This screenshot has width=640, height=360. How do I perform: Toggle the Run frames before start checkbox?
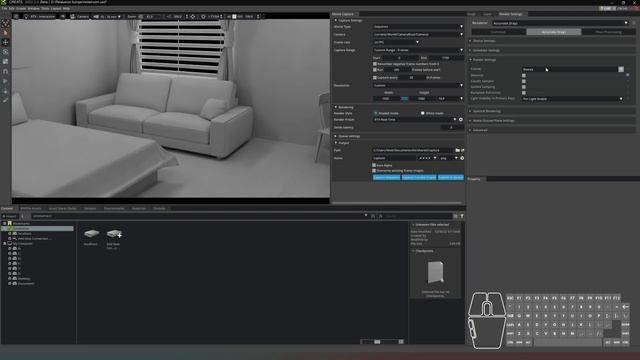click(x=375, y=70)
